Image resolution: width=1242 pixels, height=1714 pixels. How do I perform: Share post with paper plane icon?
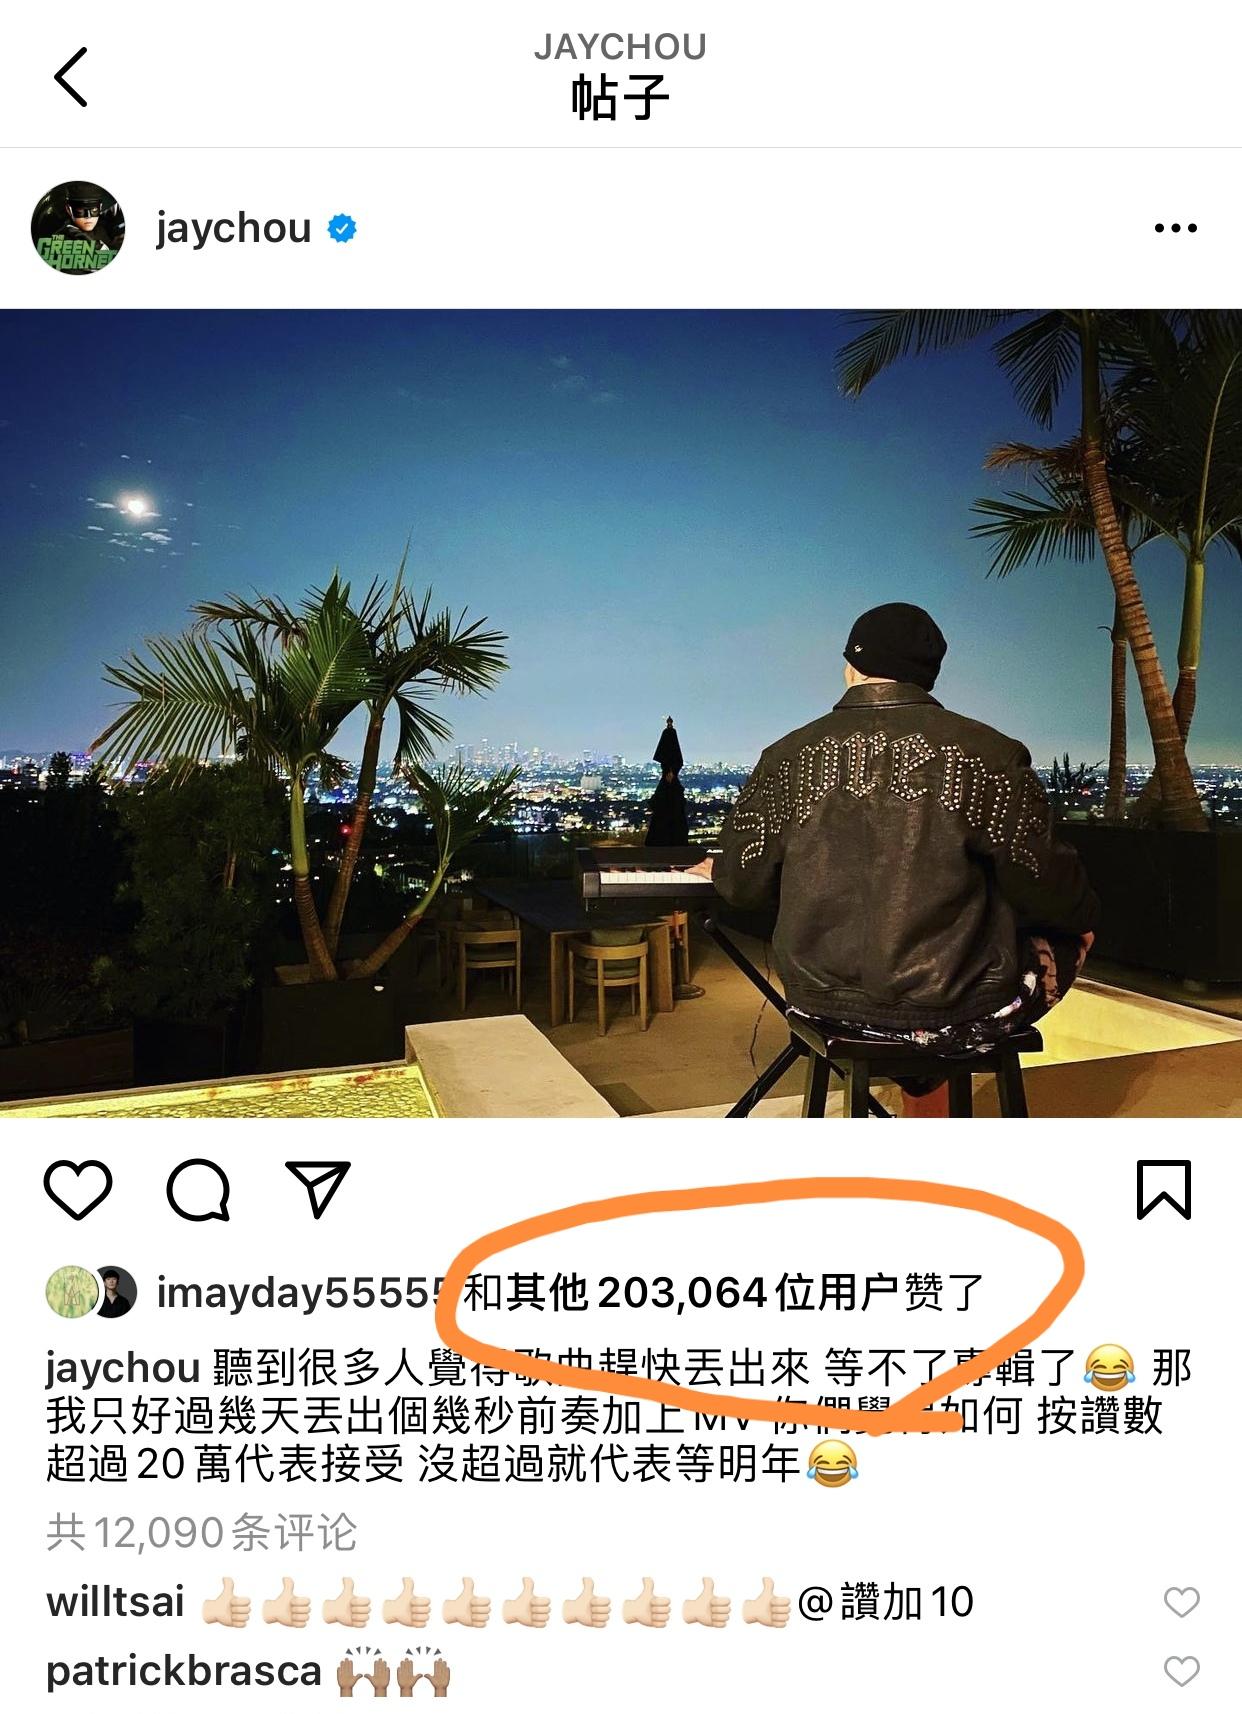(318, 1189)
